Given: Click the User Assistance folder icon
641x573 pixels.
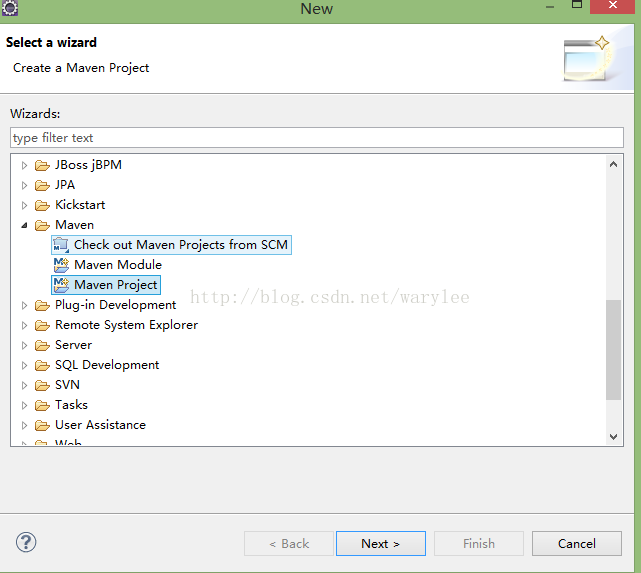Looking at the screenshot, I should click(x=42, y=425).
